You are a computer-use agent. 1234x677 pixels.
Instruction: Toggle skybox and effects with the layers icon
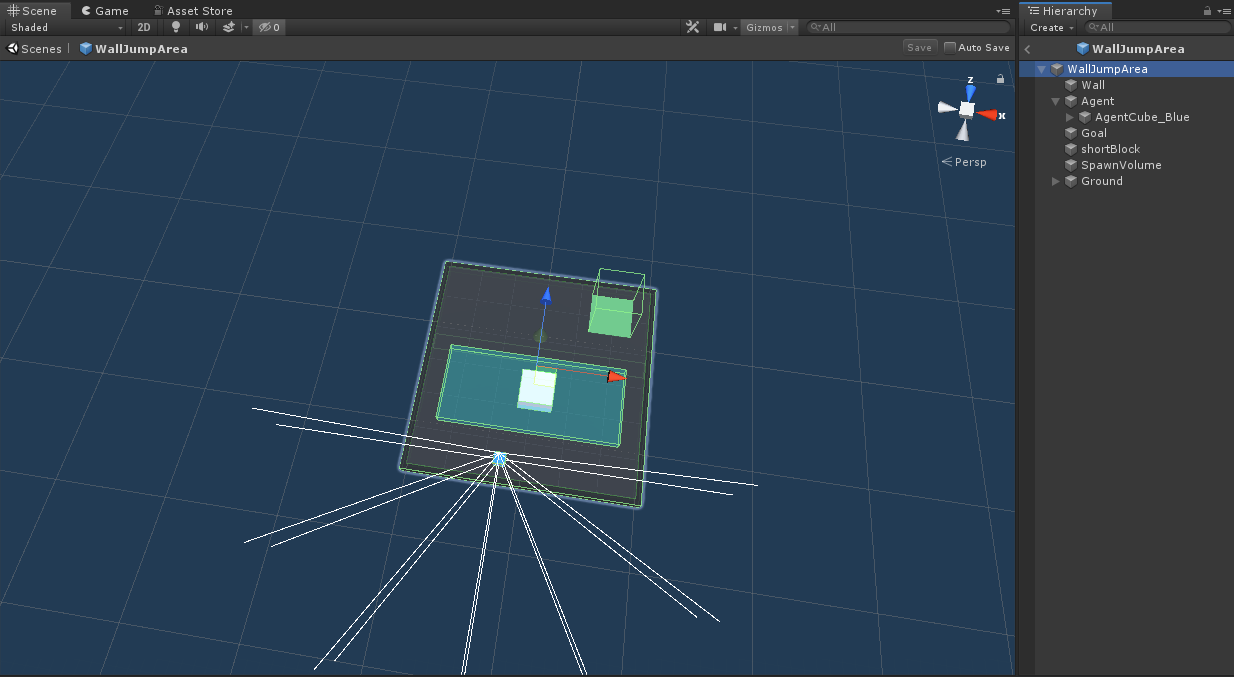(228, 27)
